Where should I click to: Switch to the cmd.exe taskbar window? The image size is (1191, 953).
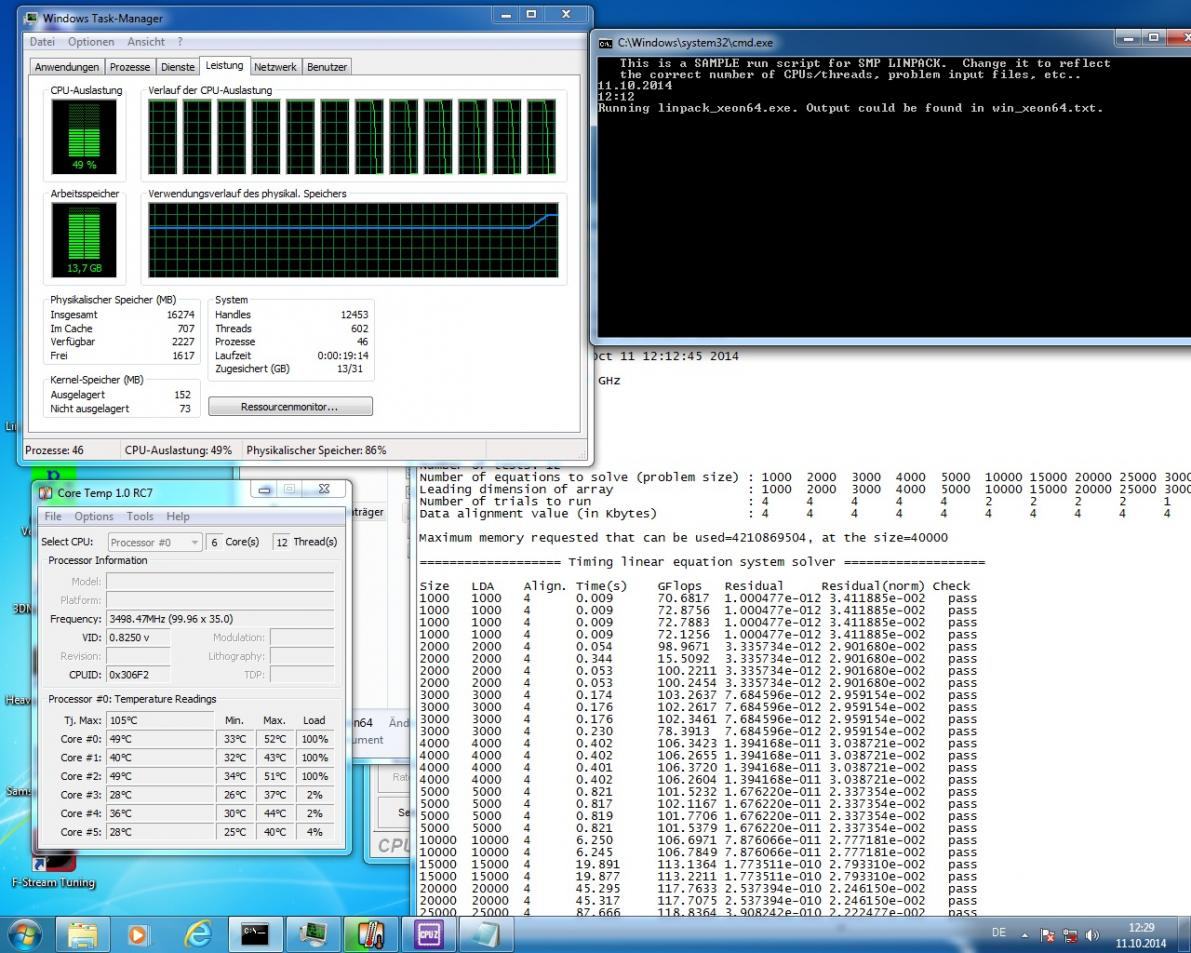(255, 934)
